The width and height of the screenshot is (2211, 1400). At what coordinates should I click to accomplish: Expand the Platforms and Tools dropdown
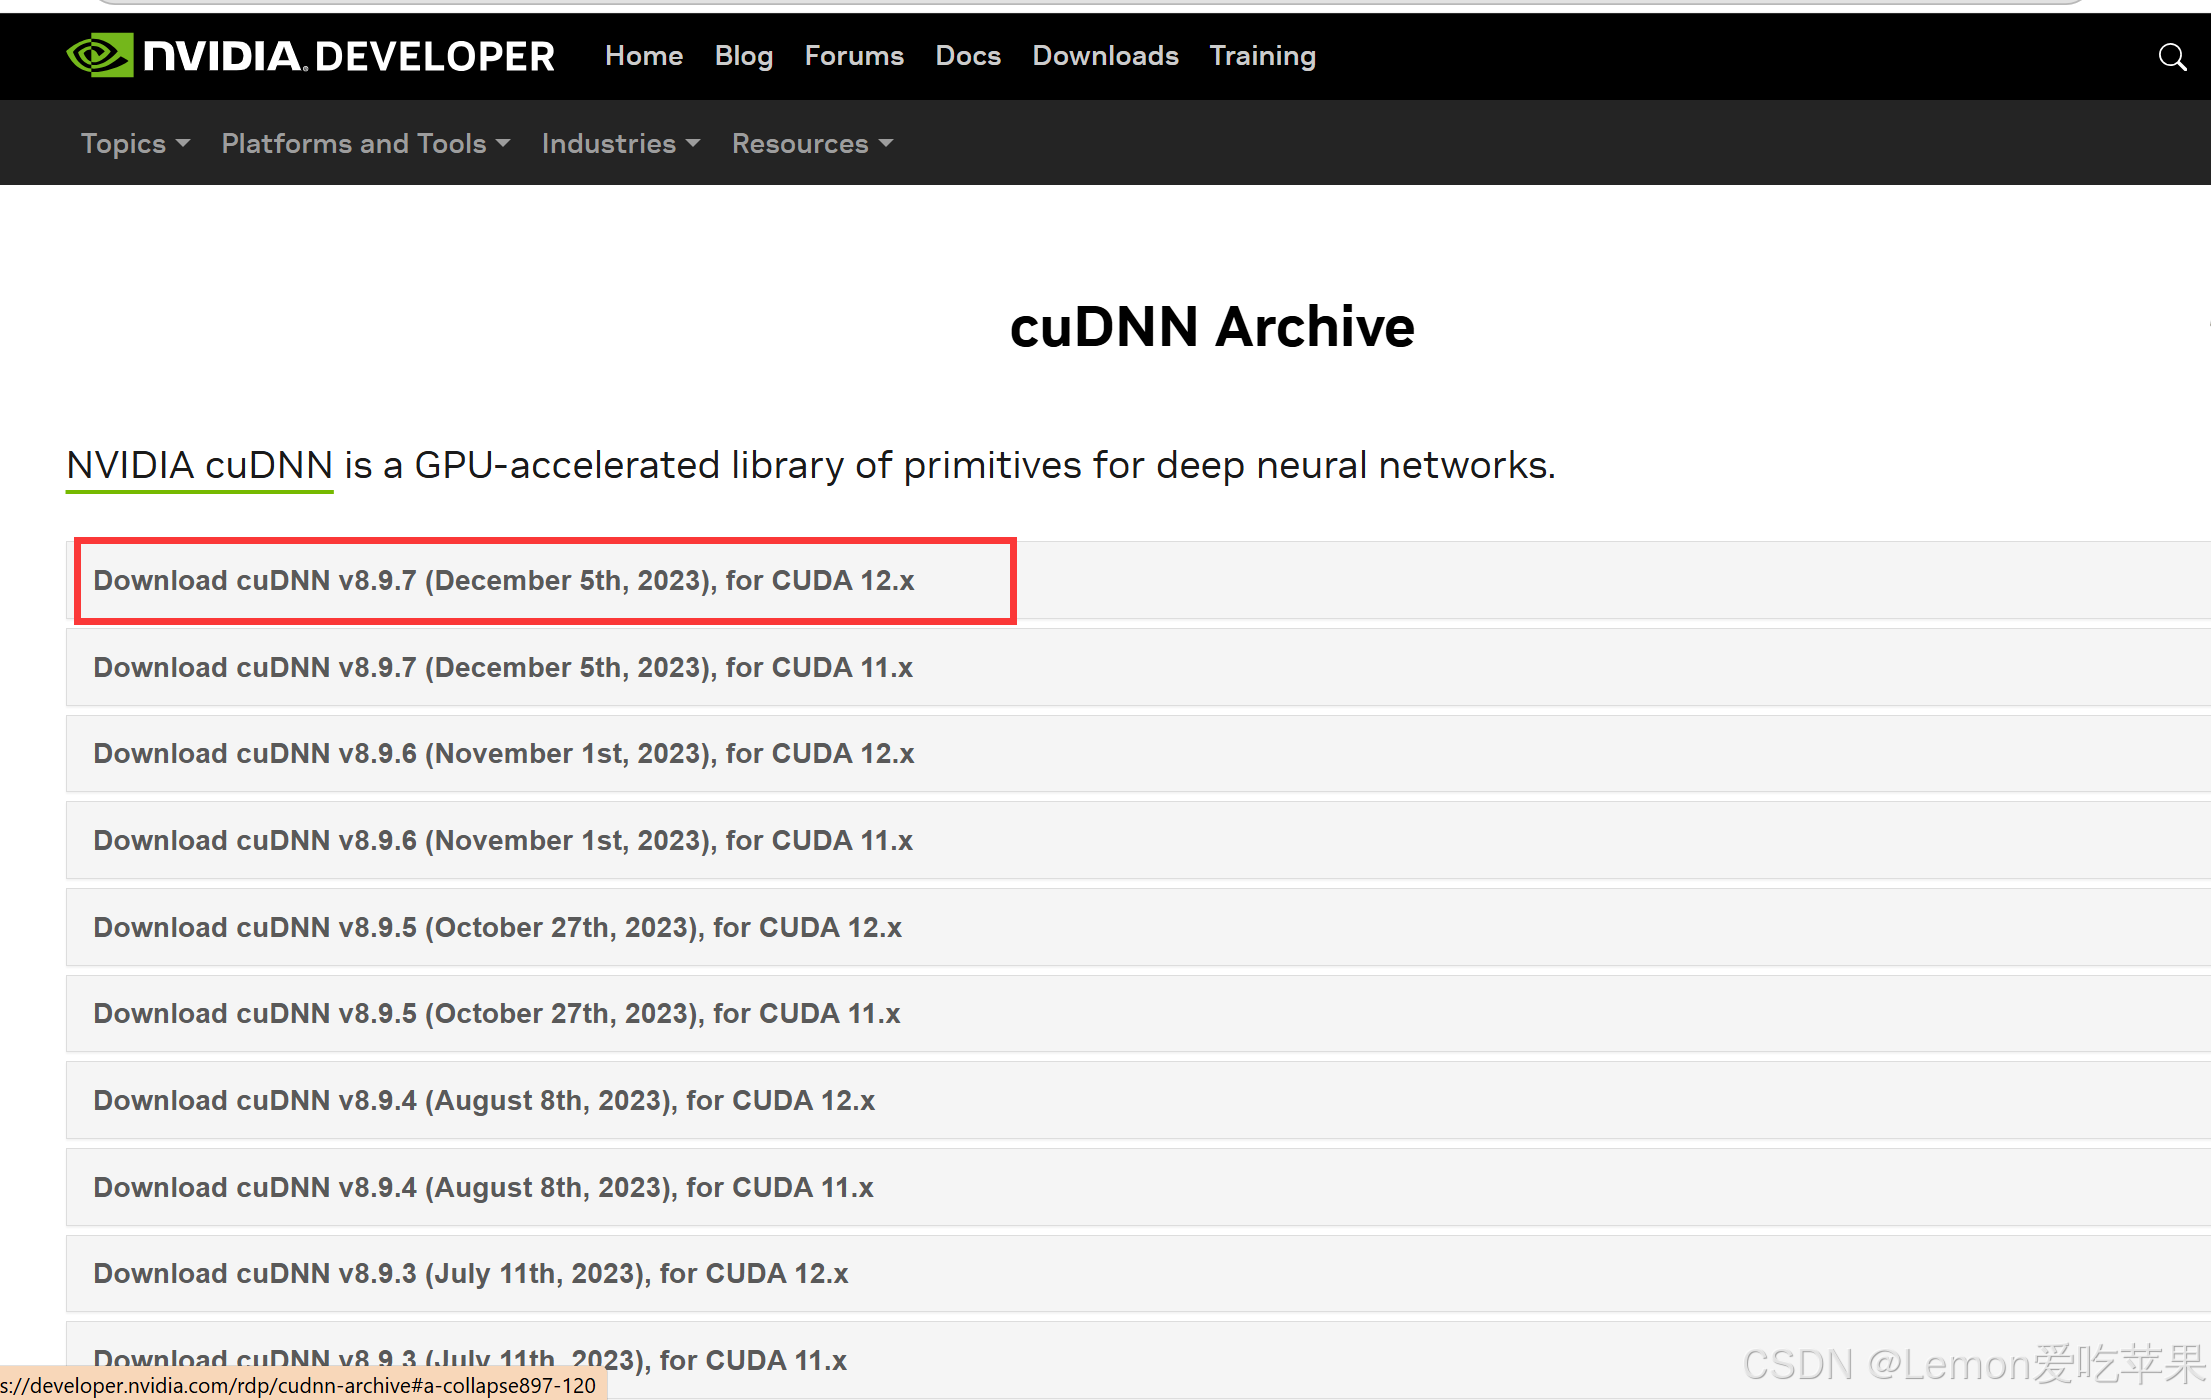click(x=366, y=143)
